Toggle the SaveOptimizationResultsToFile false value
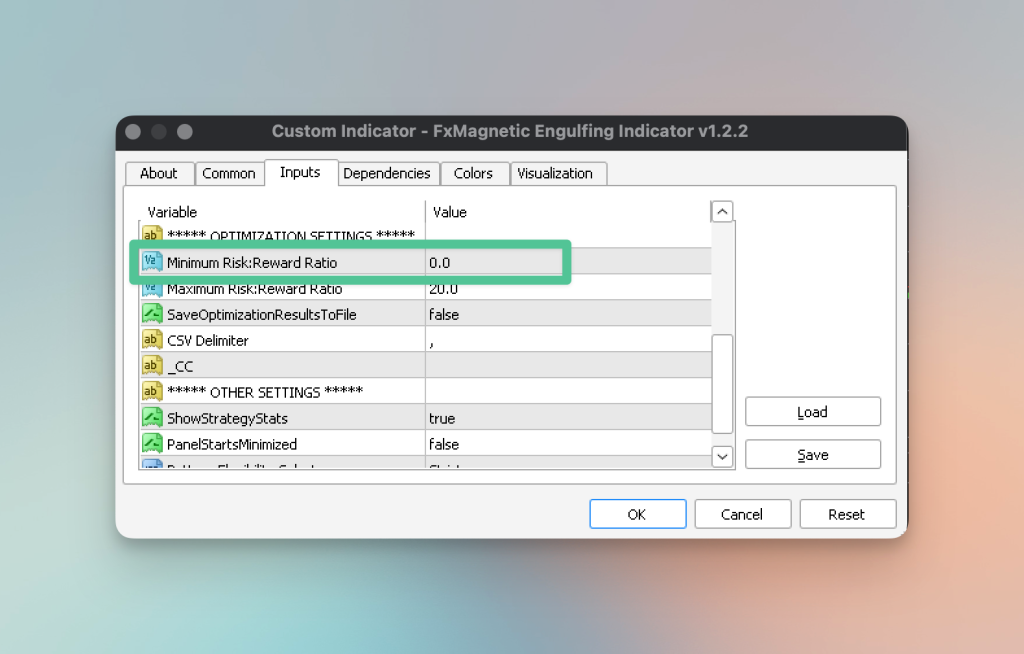The image size is (1024, 654). (568, 314)
